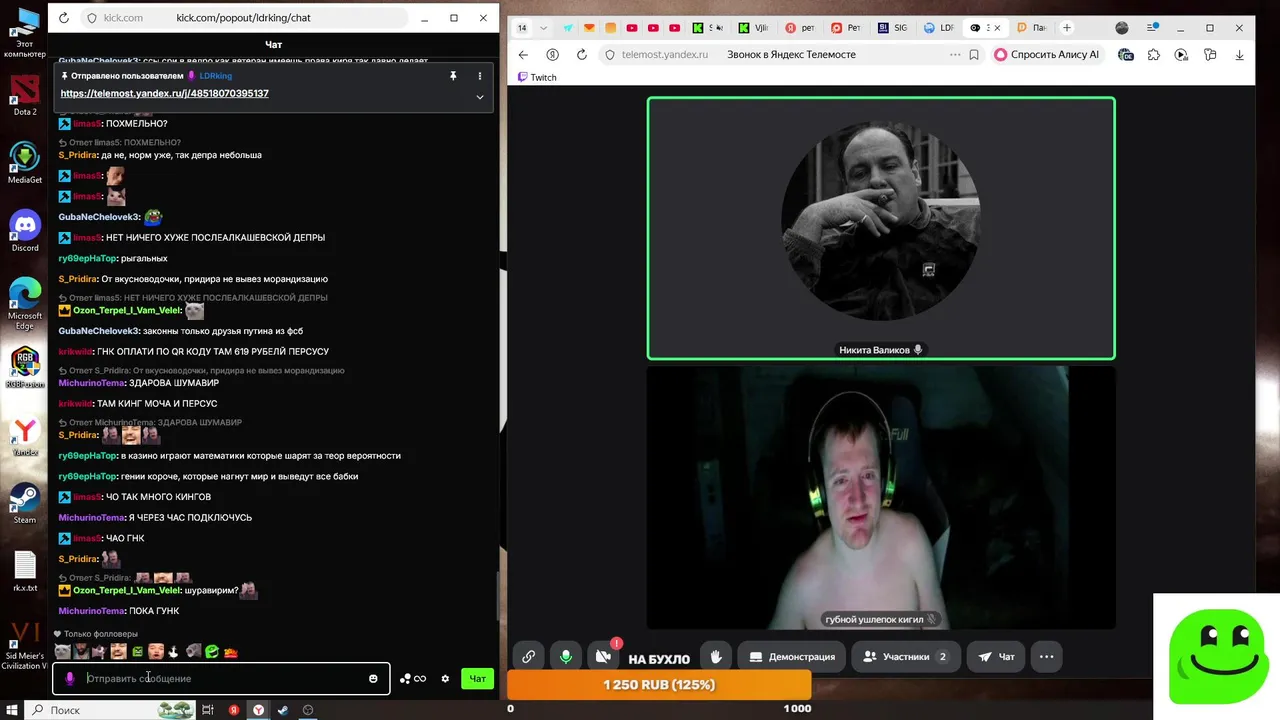Mute microphone in Telemost call
The width and height of the screenshot is (1280, 720).
[x=566, y=657]
